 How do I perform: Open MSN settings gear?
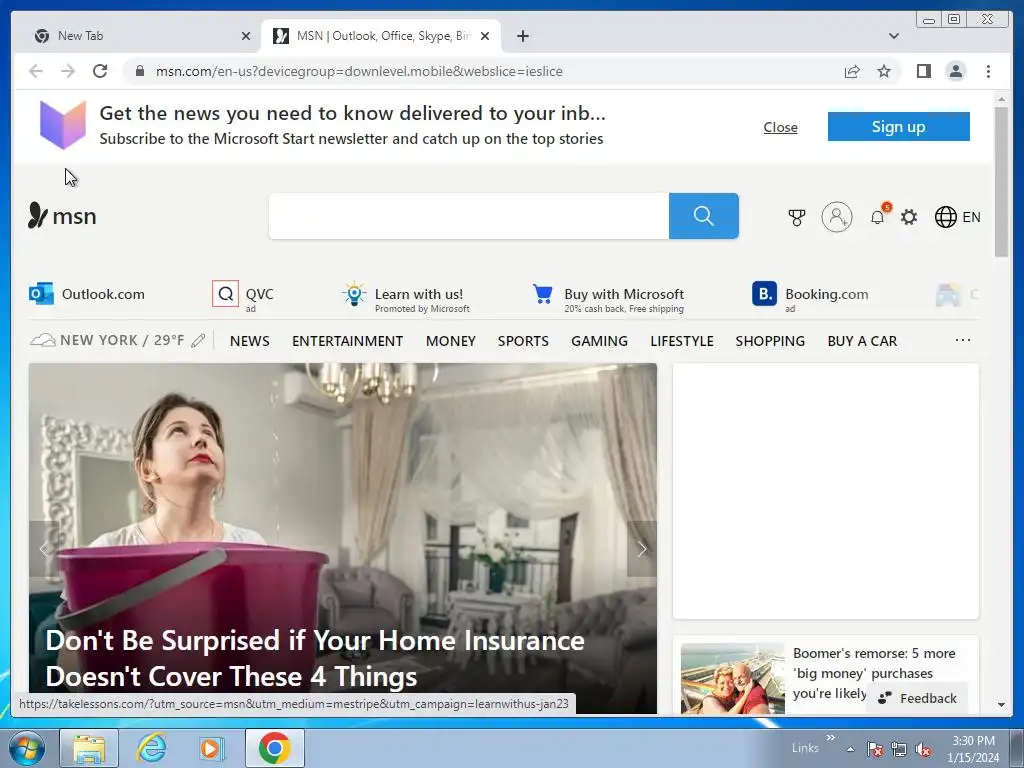909,217
